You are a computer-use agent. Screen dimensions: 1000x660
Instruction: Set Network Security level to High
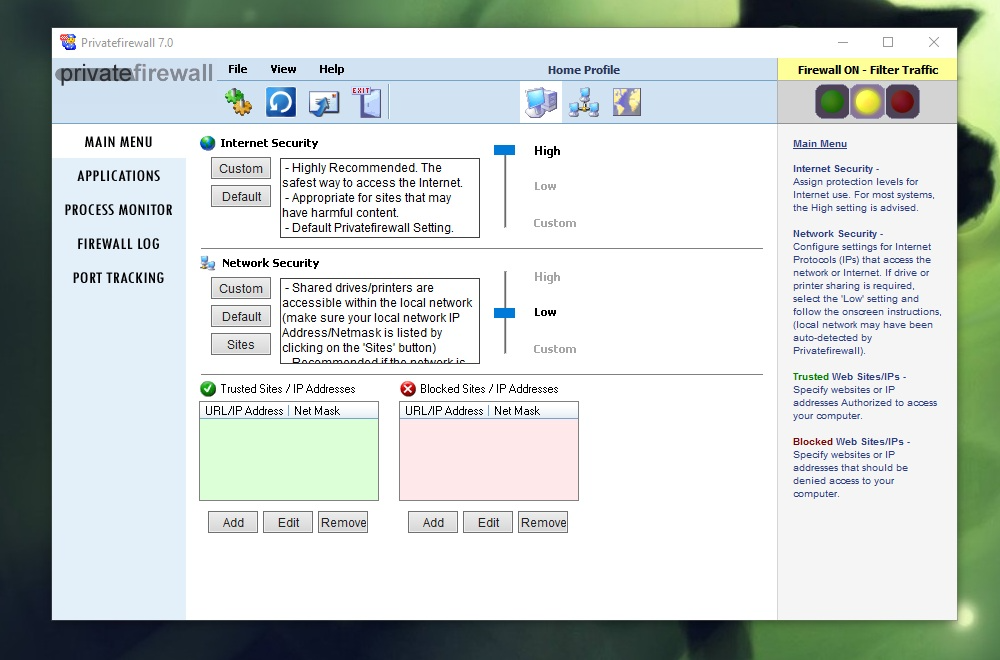(547, 277)
